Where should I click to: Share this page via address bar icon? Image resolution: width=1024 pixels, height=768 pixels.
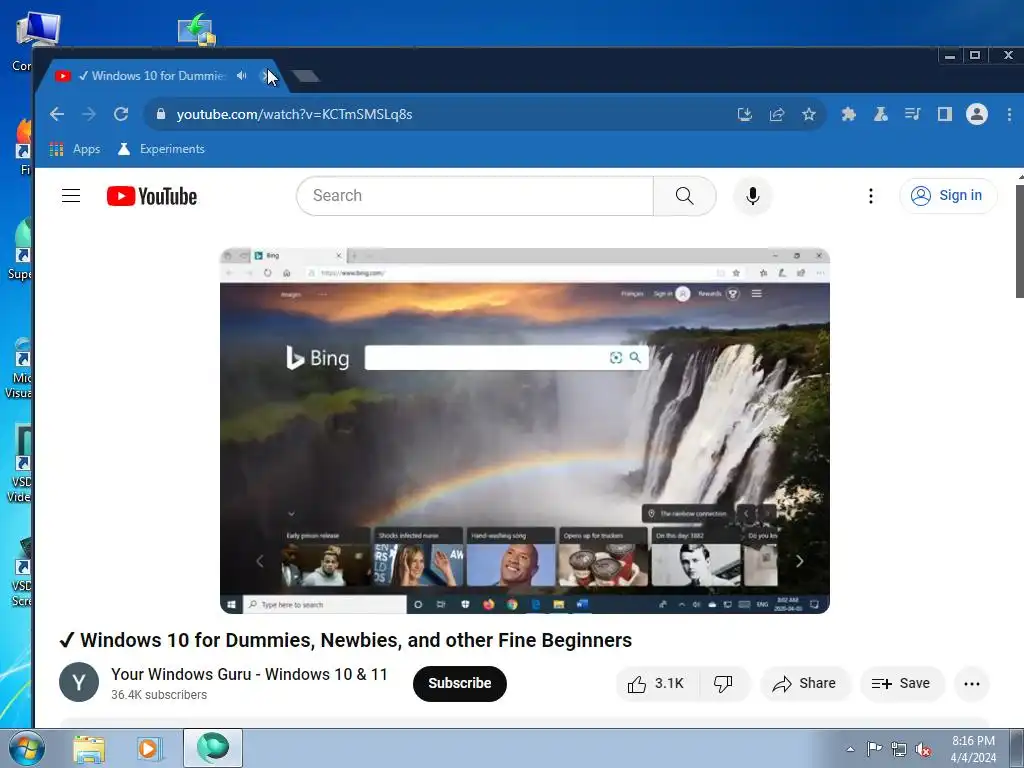click(x=776, y=115)
